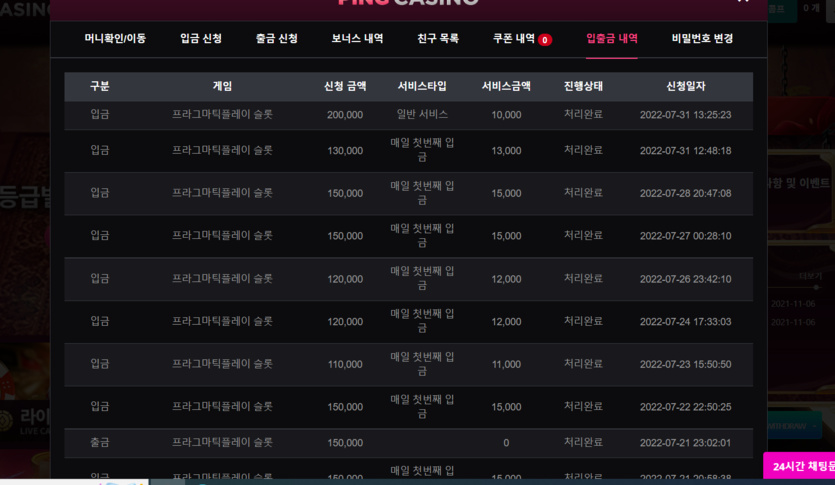
Task: Open the 24시간 채팅 chat button
Action: click(x=800, y=466)
